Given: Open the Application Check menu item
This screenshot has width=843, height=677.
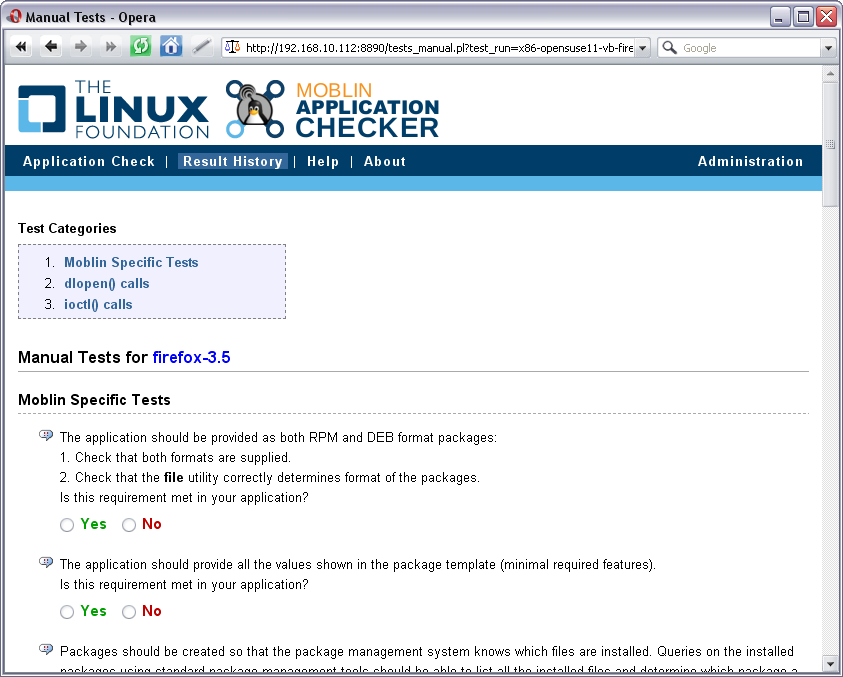Looking at the screenshot, I should point(89,161).
